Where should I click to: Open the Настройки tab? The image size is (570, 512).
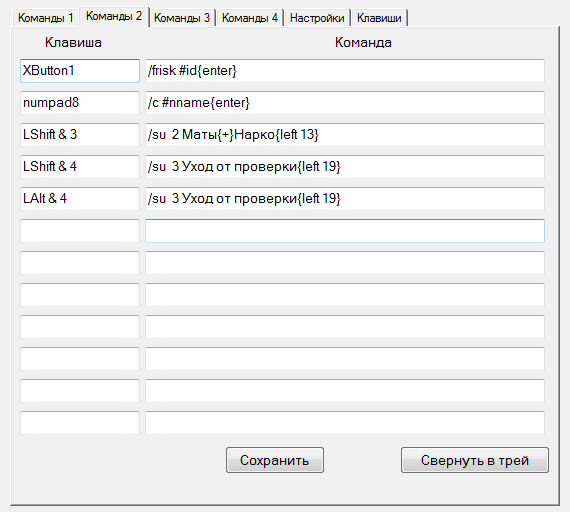[317, 18]
